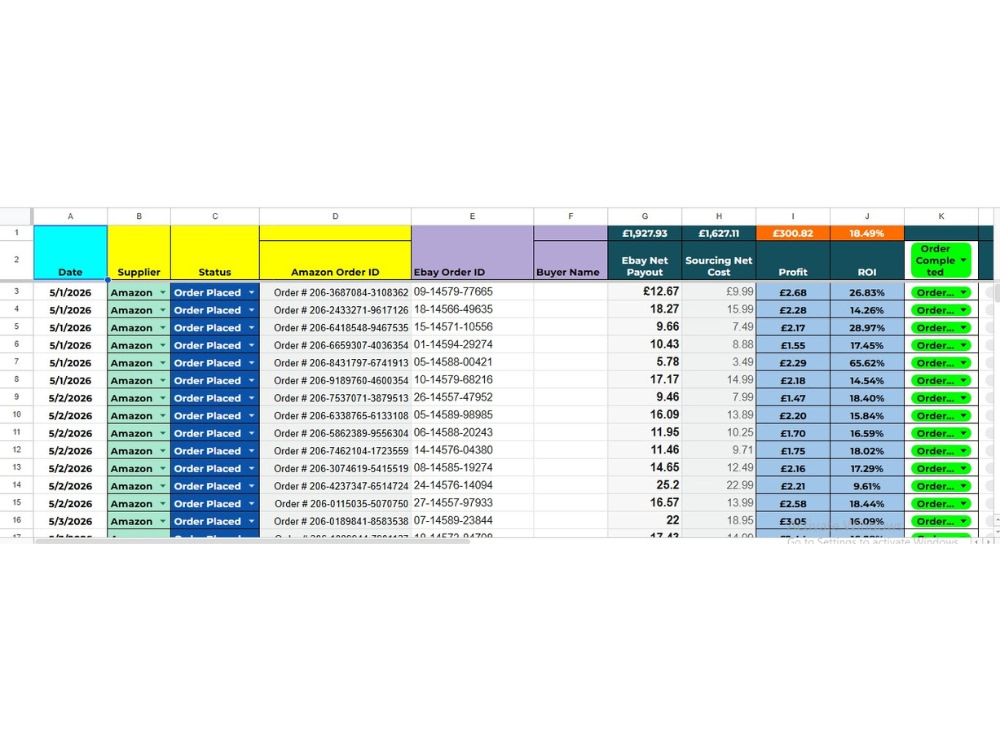1000x750 pixels.
Task: Click the Ebay Order ID header cell
Action: point(472,253)
